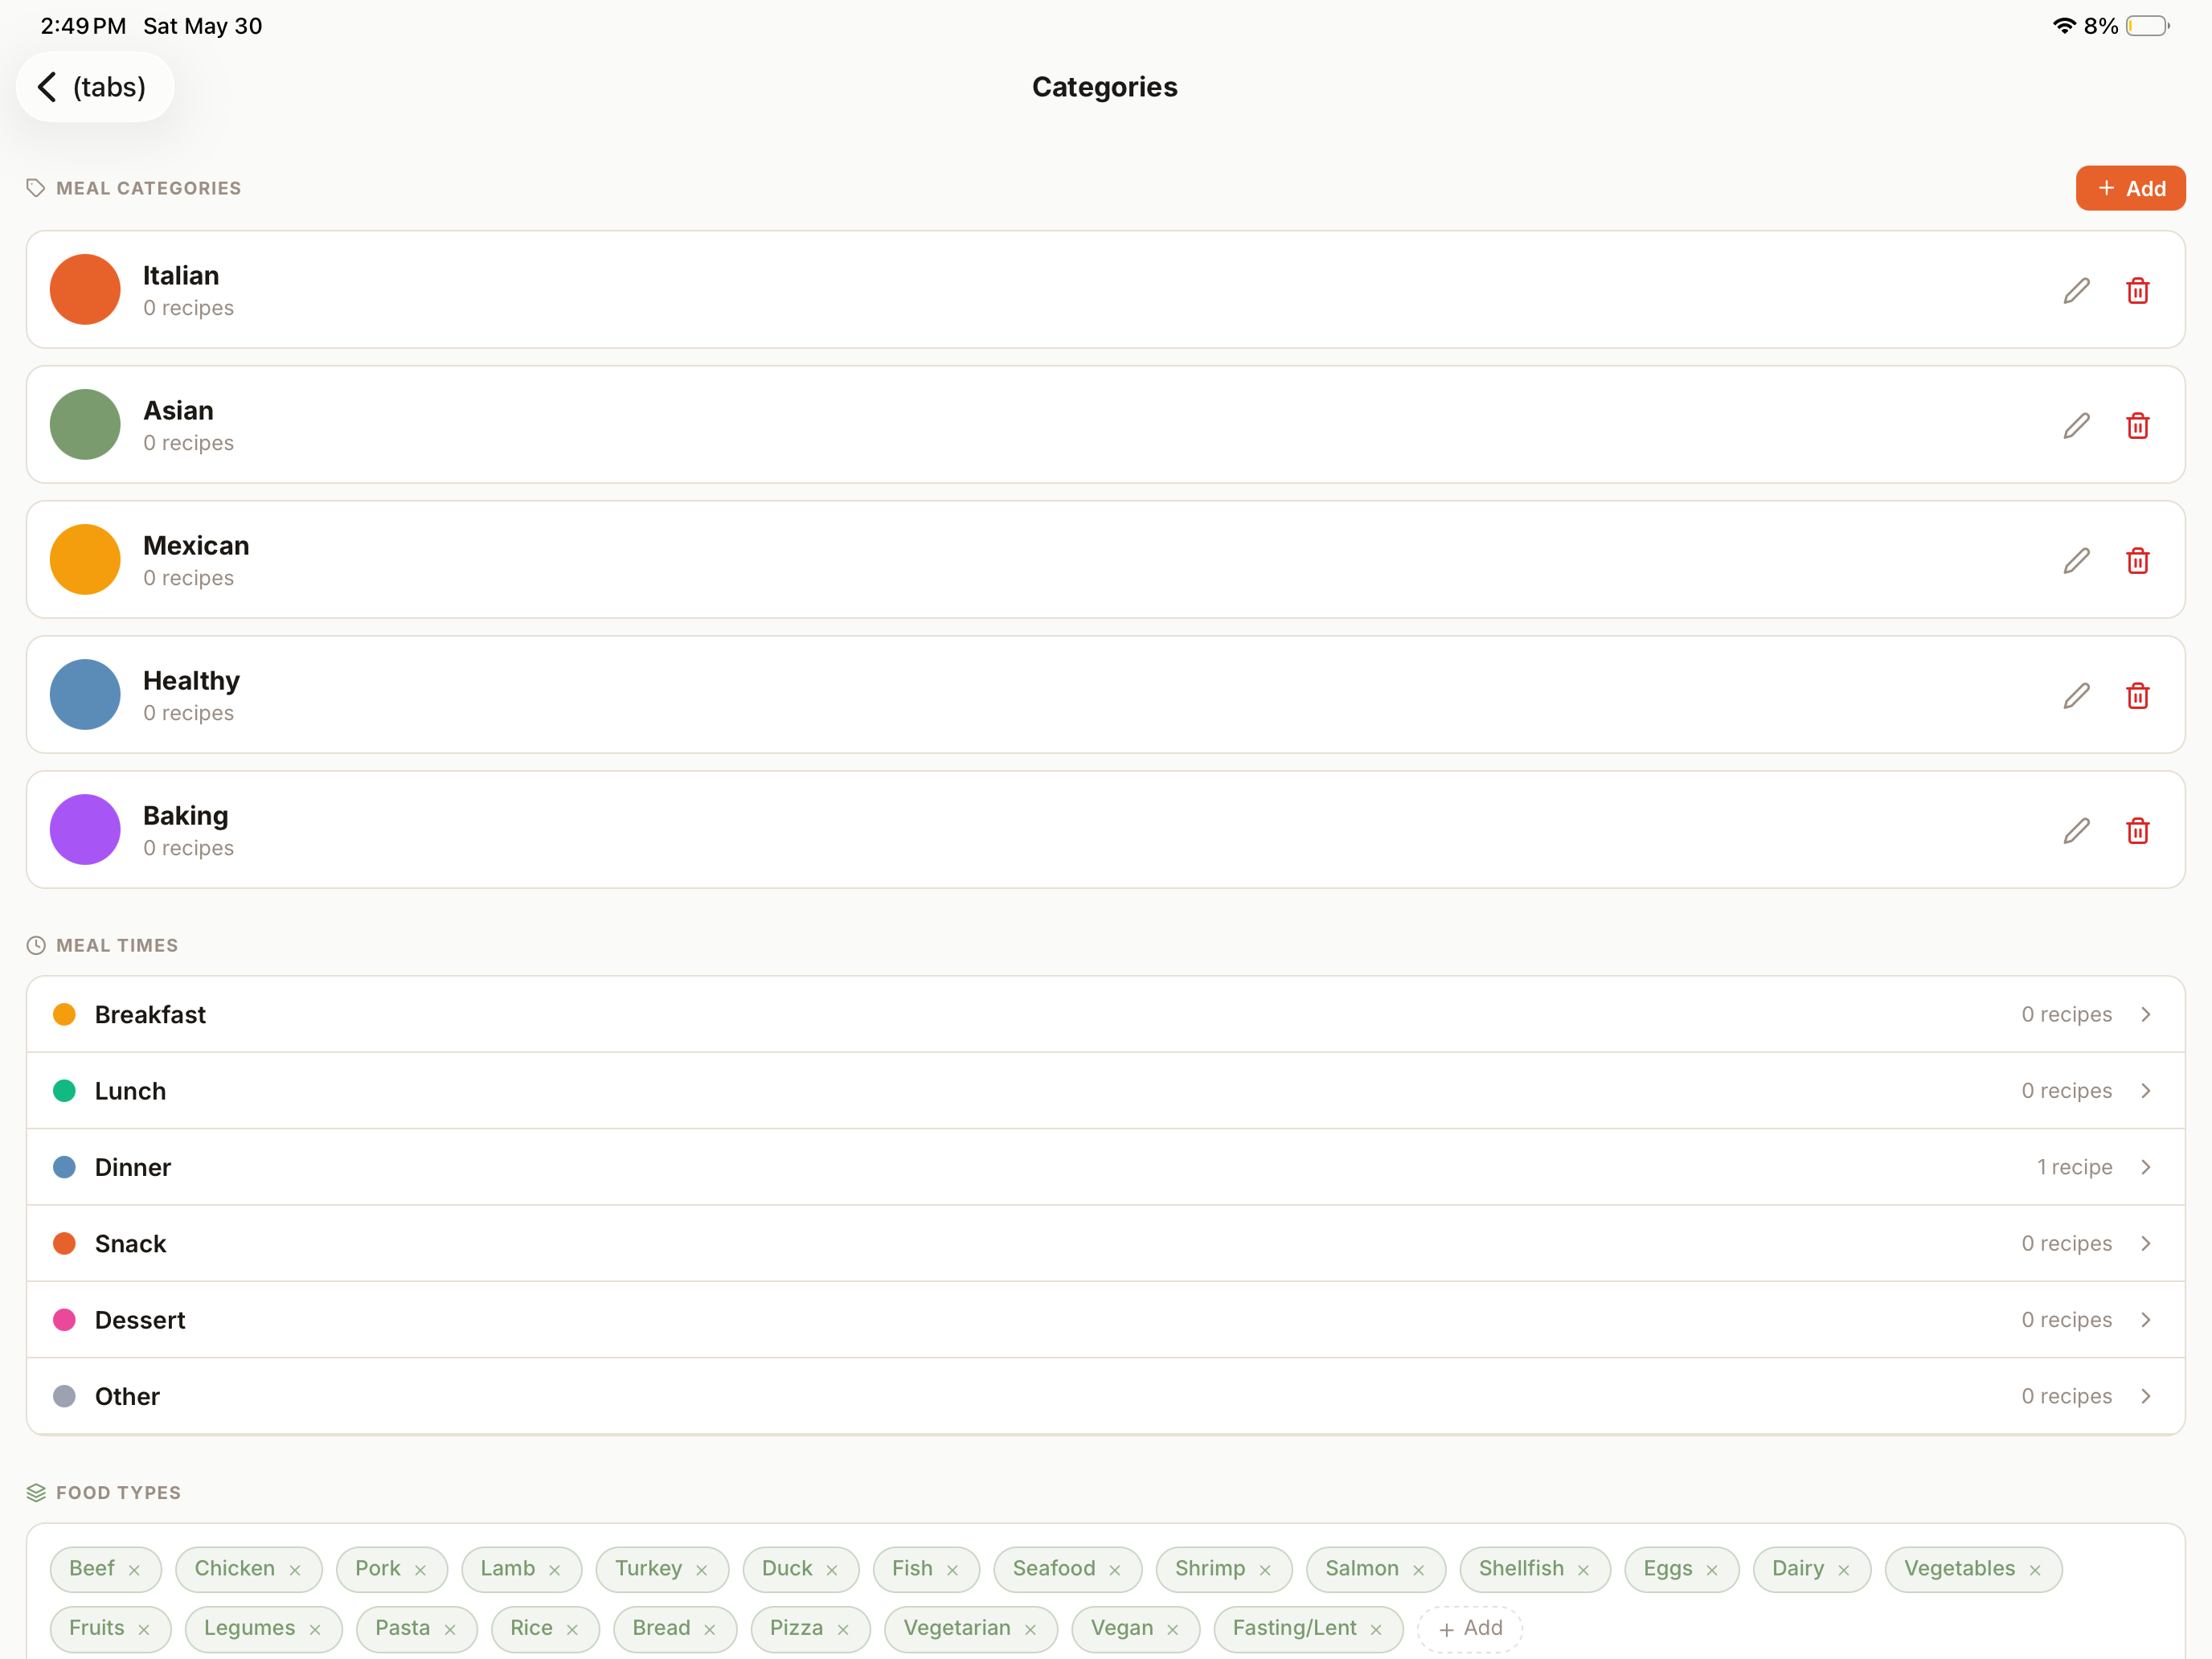Remove the Fish food type tag
Image resolution: width=2212 pixels, height=1659 pixels.
tap(952, 1570)
